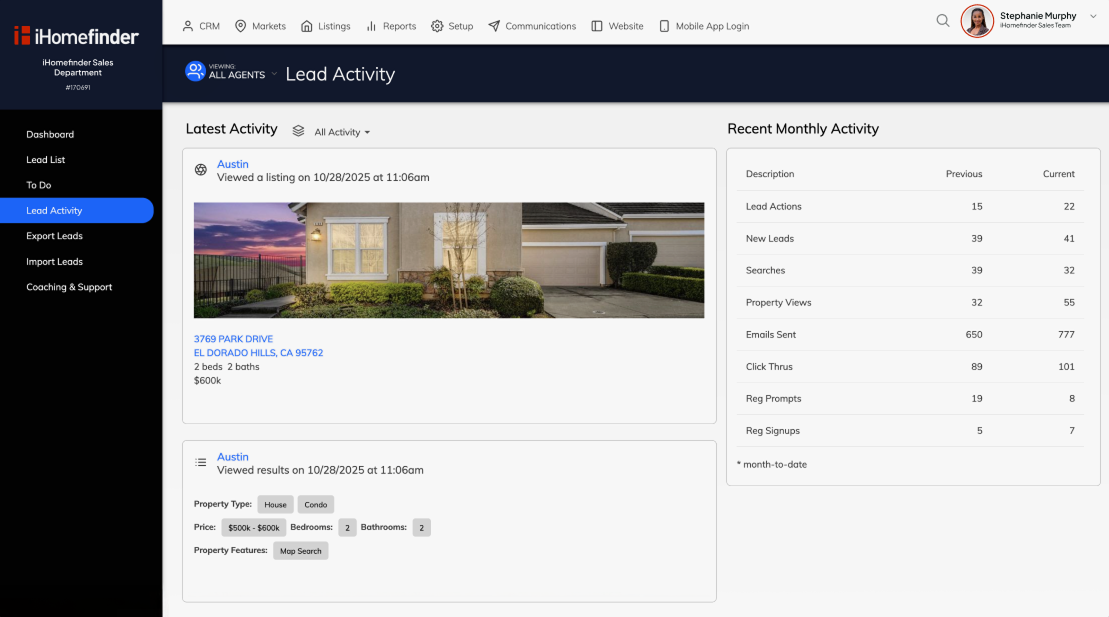This screenshot has height=617, width=1109.
Task: Open the user account chevron menu
Action: 1092,17
